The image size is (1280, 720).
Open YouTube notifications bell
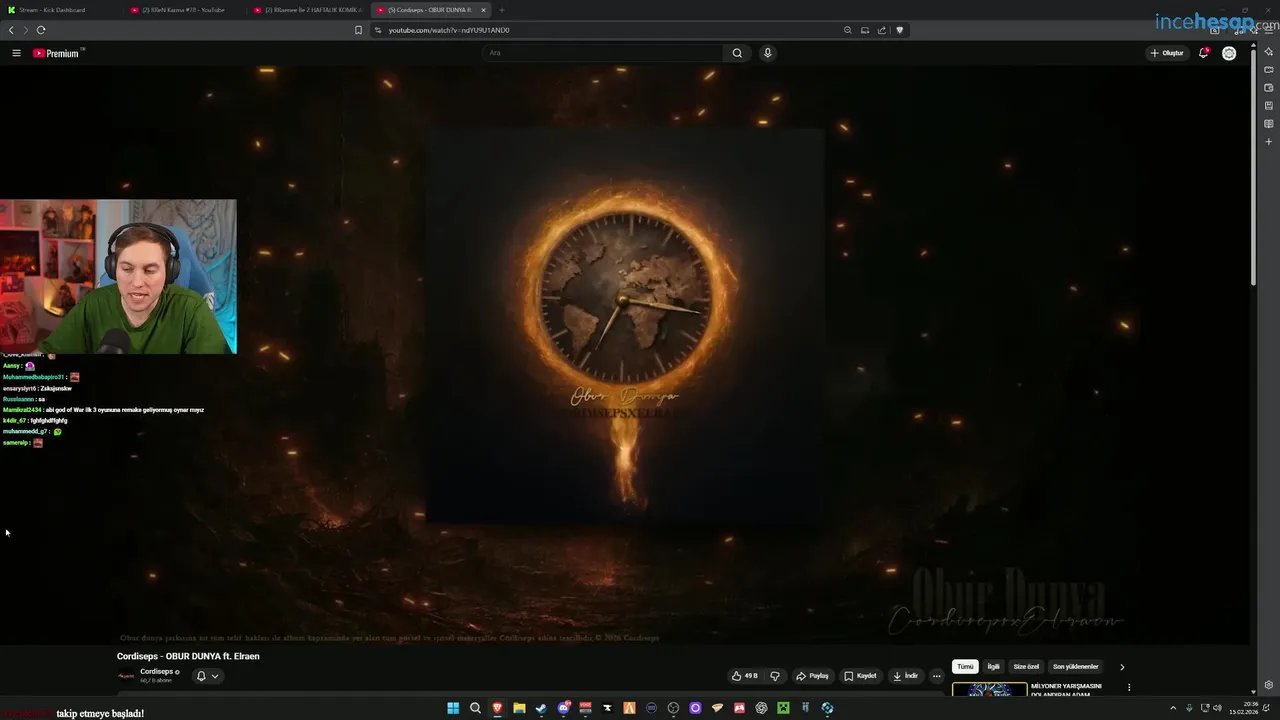(x=1204, y=53)
